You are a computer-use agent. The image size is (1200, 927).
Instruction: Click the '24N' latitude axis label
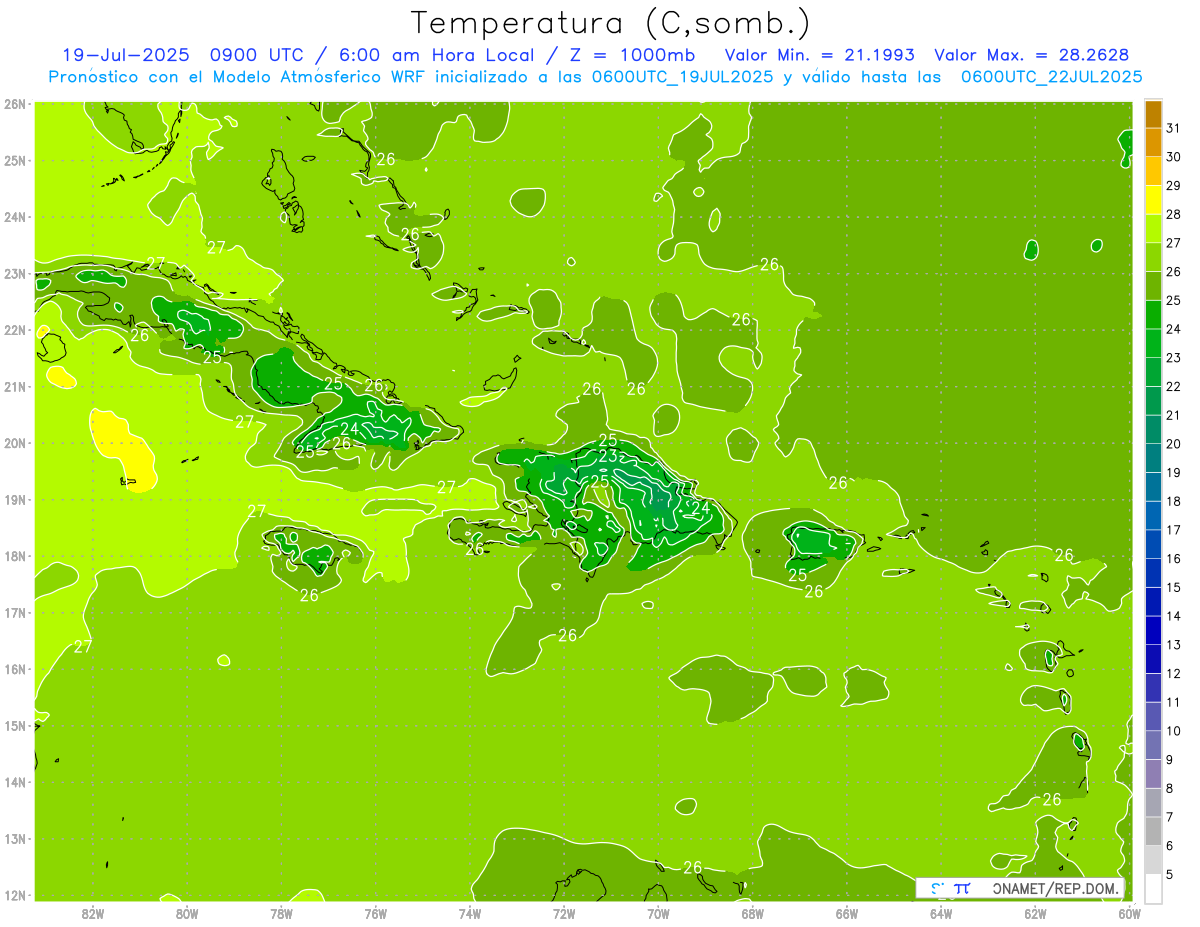click(x=14, y=217)
